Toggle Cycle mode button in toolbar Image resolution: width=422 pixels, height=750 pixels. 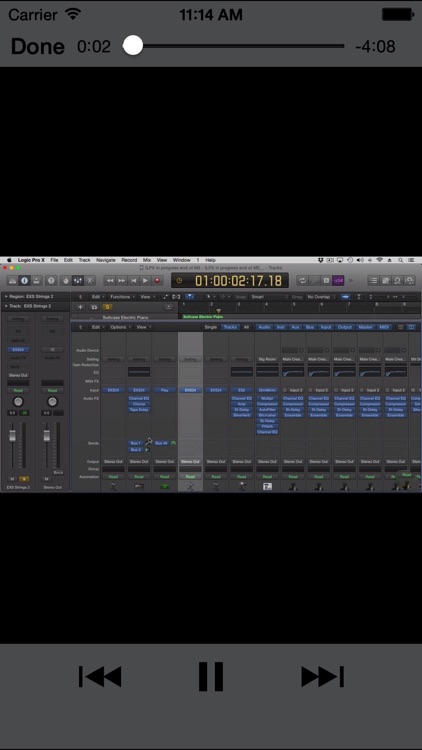point(302,281)
